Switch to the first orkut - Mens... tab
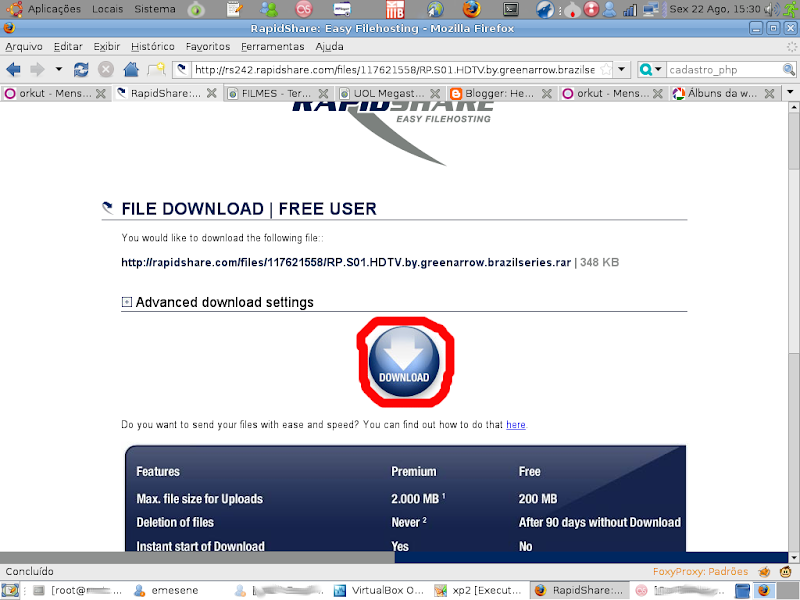 coord(56,93)
